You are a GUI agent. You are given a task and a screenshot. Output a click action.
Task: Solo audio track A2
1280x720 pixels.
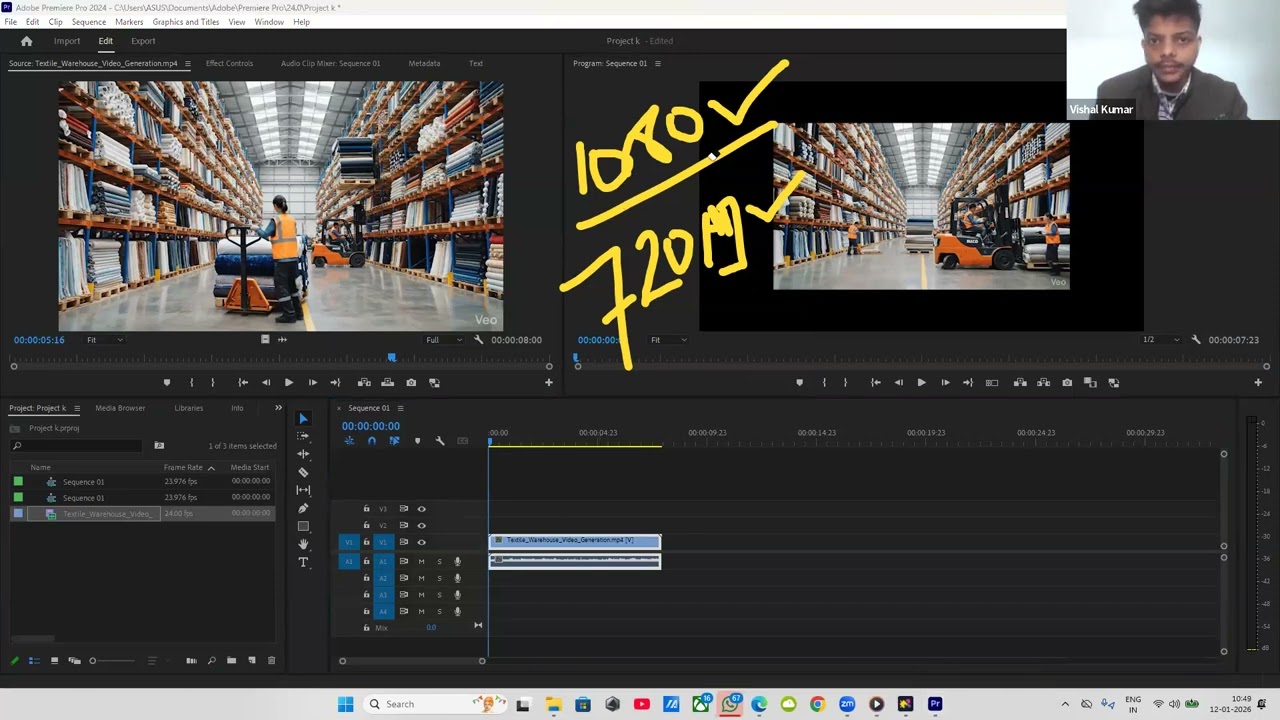click(x=439, y=578)
